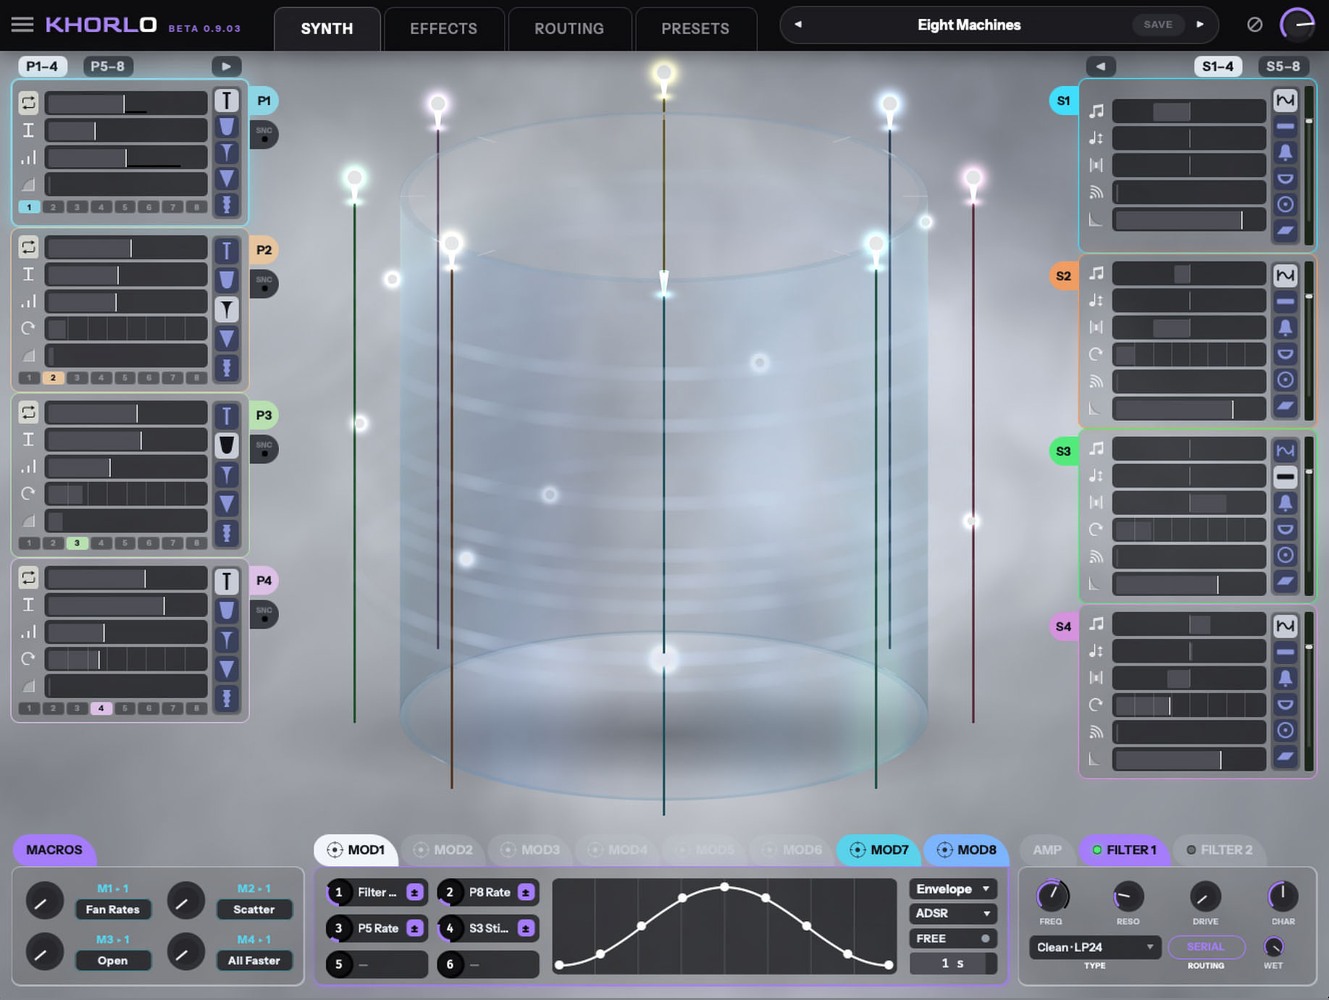This screenshot has width=1329, height=1000.
Task: Pick the triangle shape icon in the P4 panel
Action: (227, 668)
